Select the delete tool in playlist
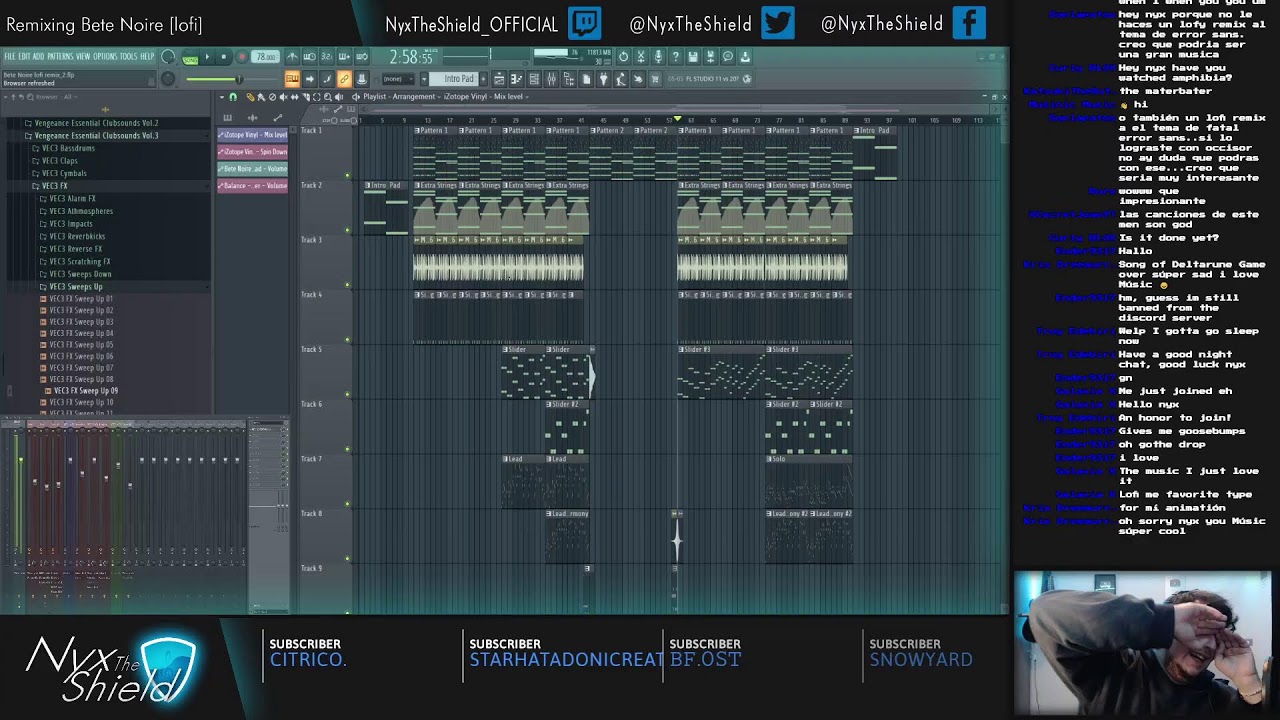 coord(272,97)
